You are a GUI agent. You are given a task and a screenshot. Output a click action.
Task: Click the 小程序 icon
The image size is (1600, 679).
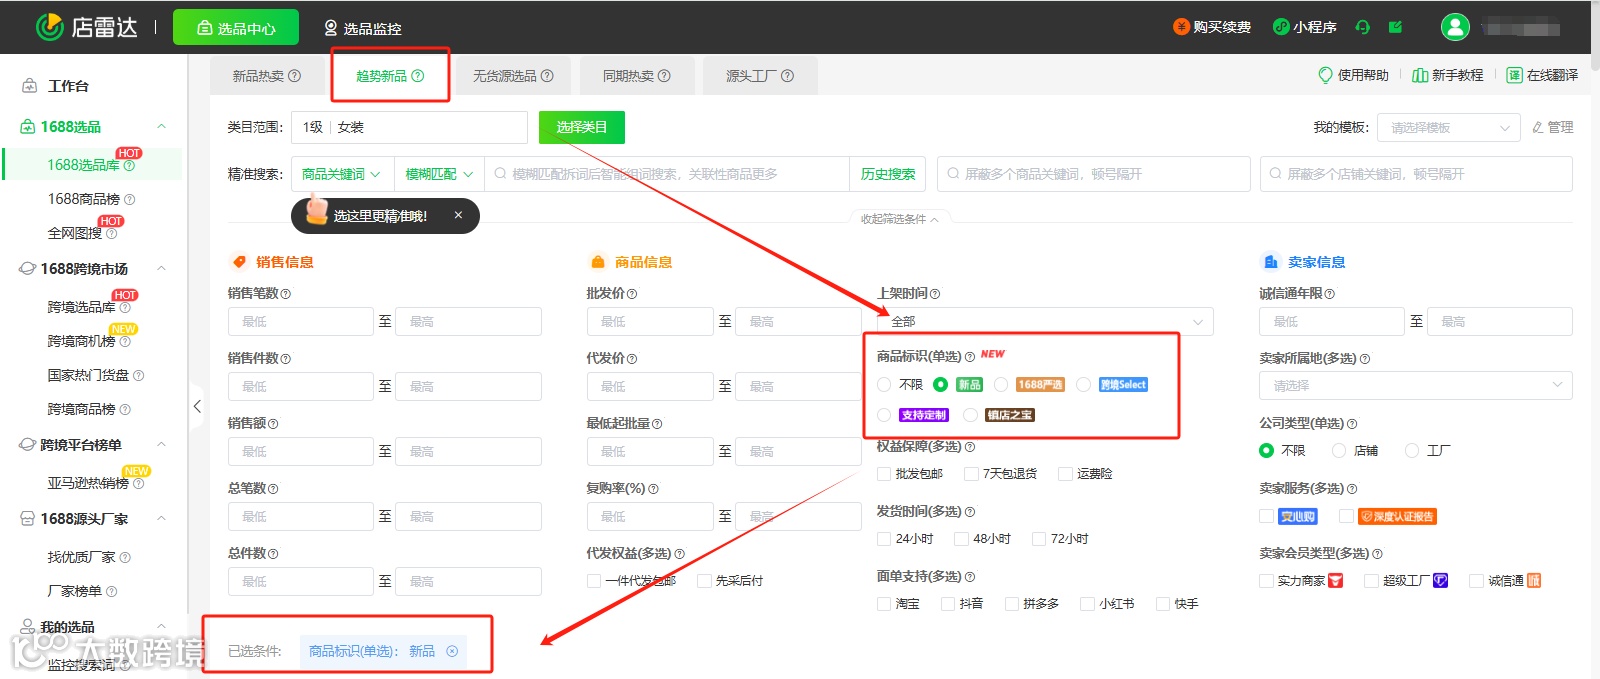1280,27
